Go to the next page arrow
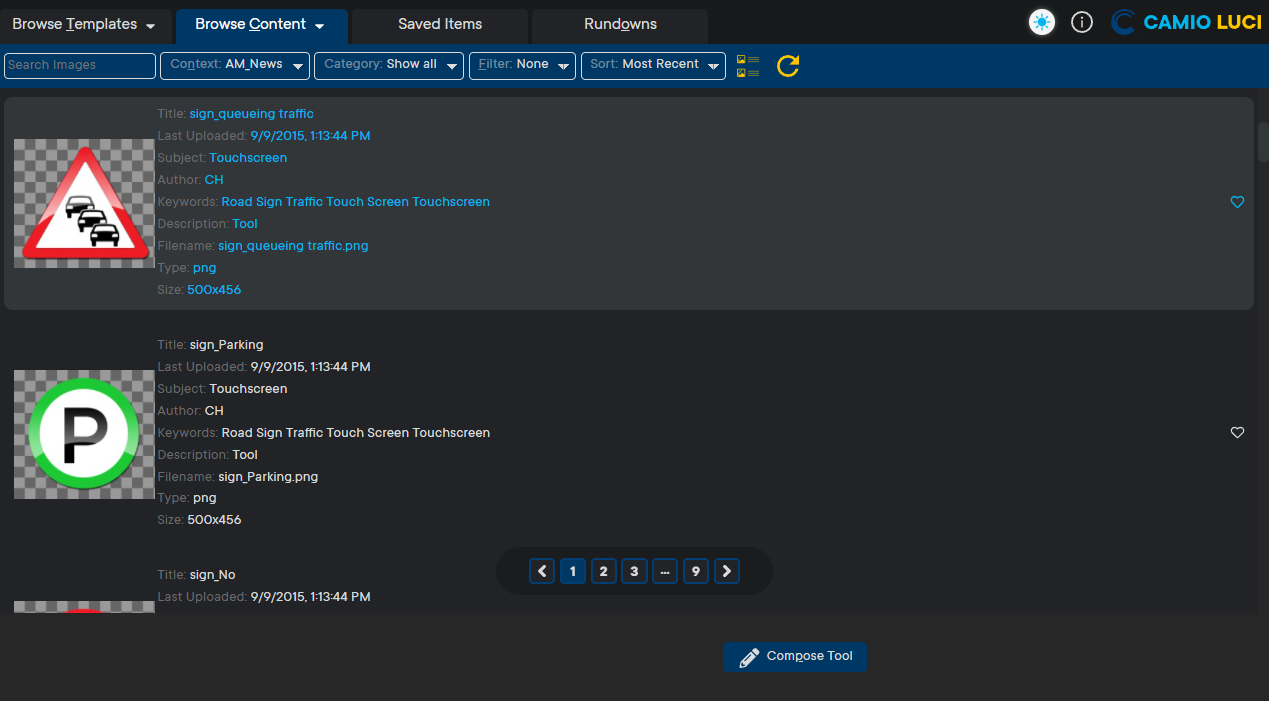The image size is (1269, 701). pos(727,571)
